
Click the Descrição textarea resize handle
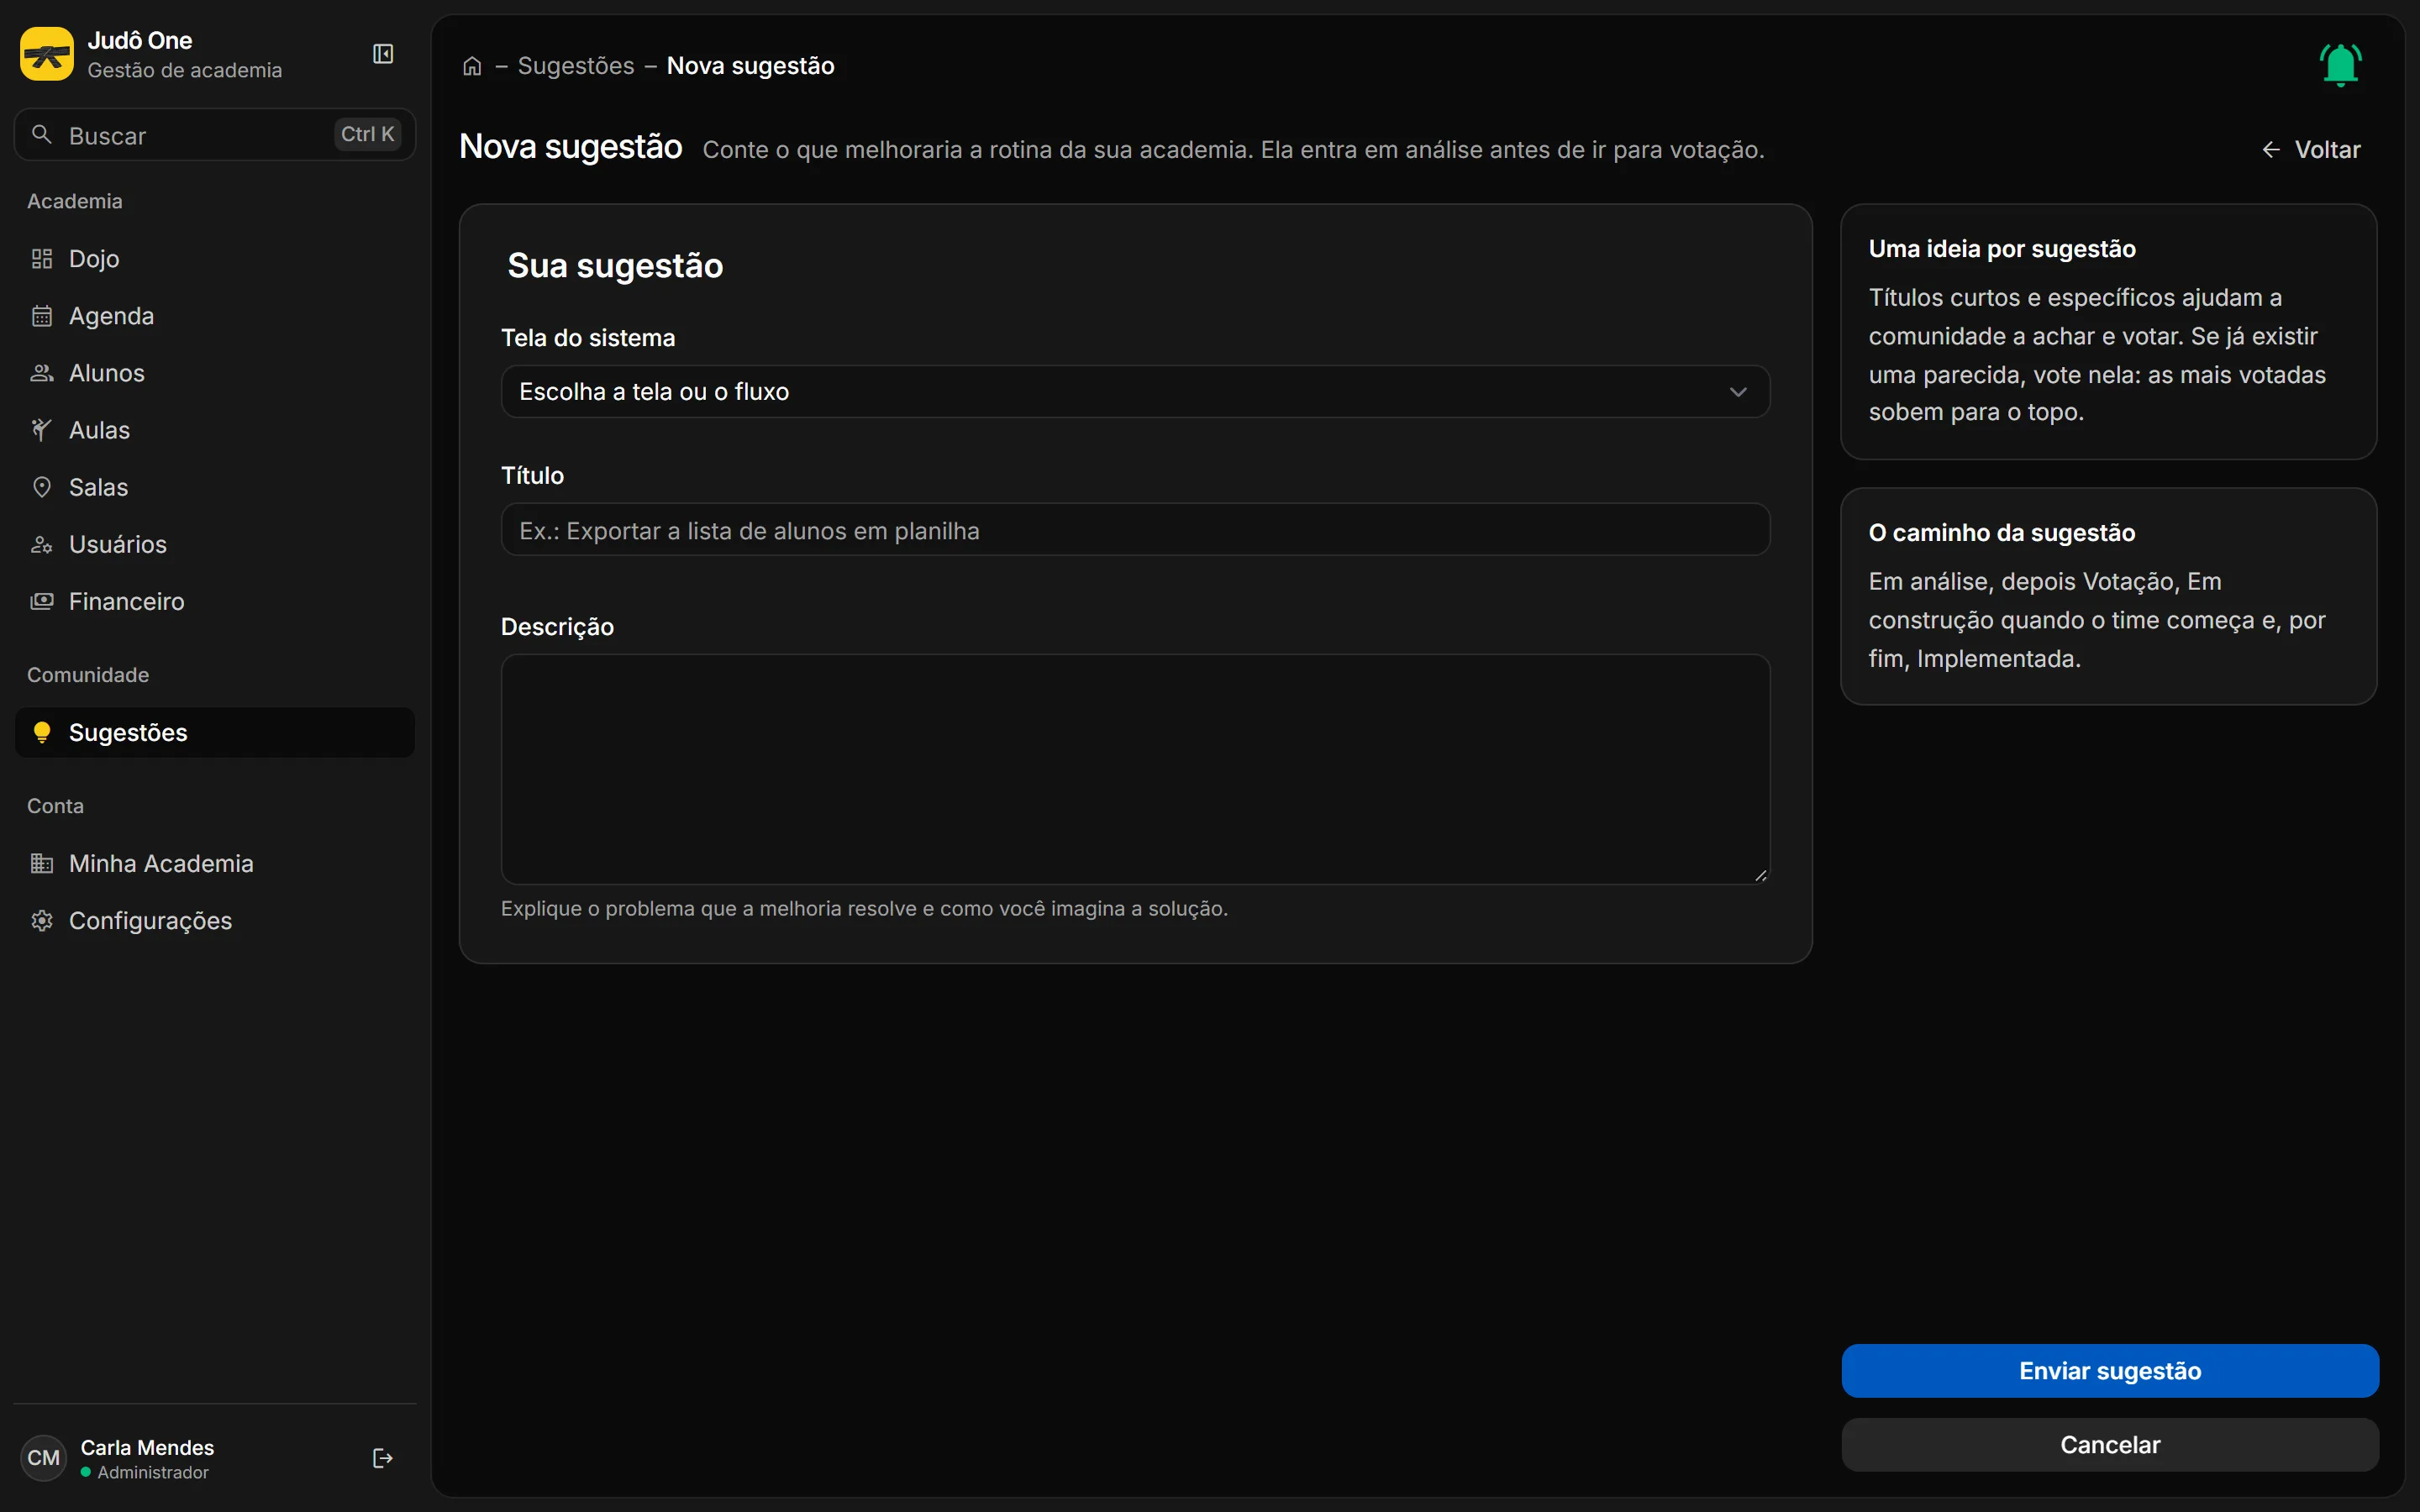point(1760,875)
